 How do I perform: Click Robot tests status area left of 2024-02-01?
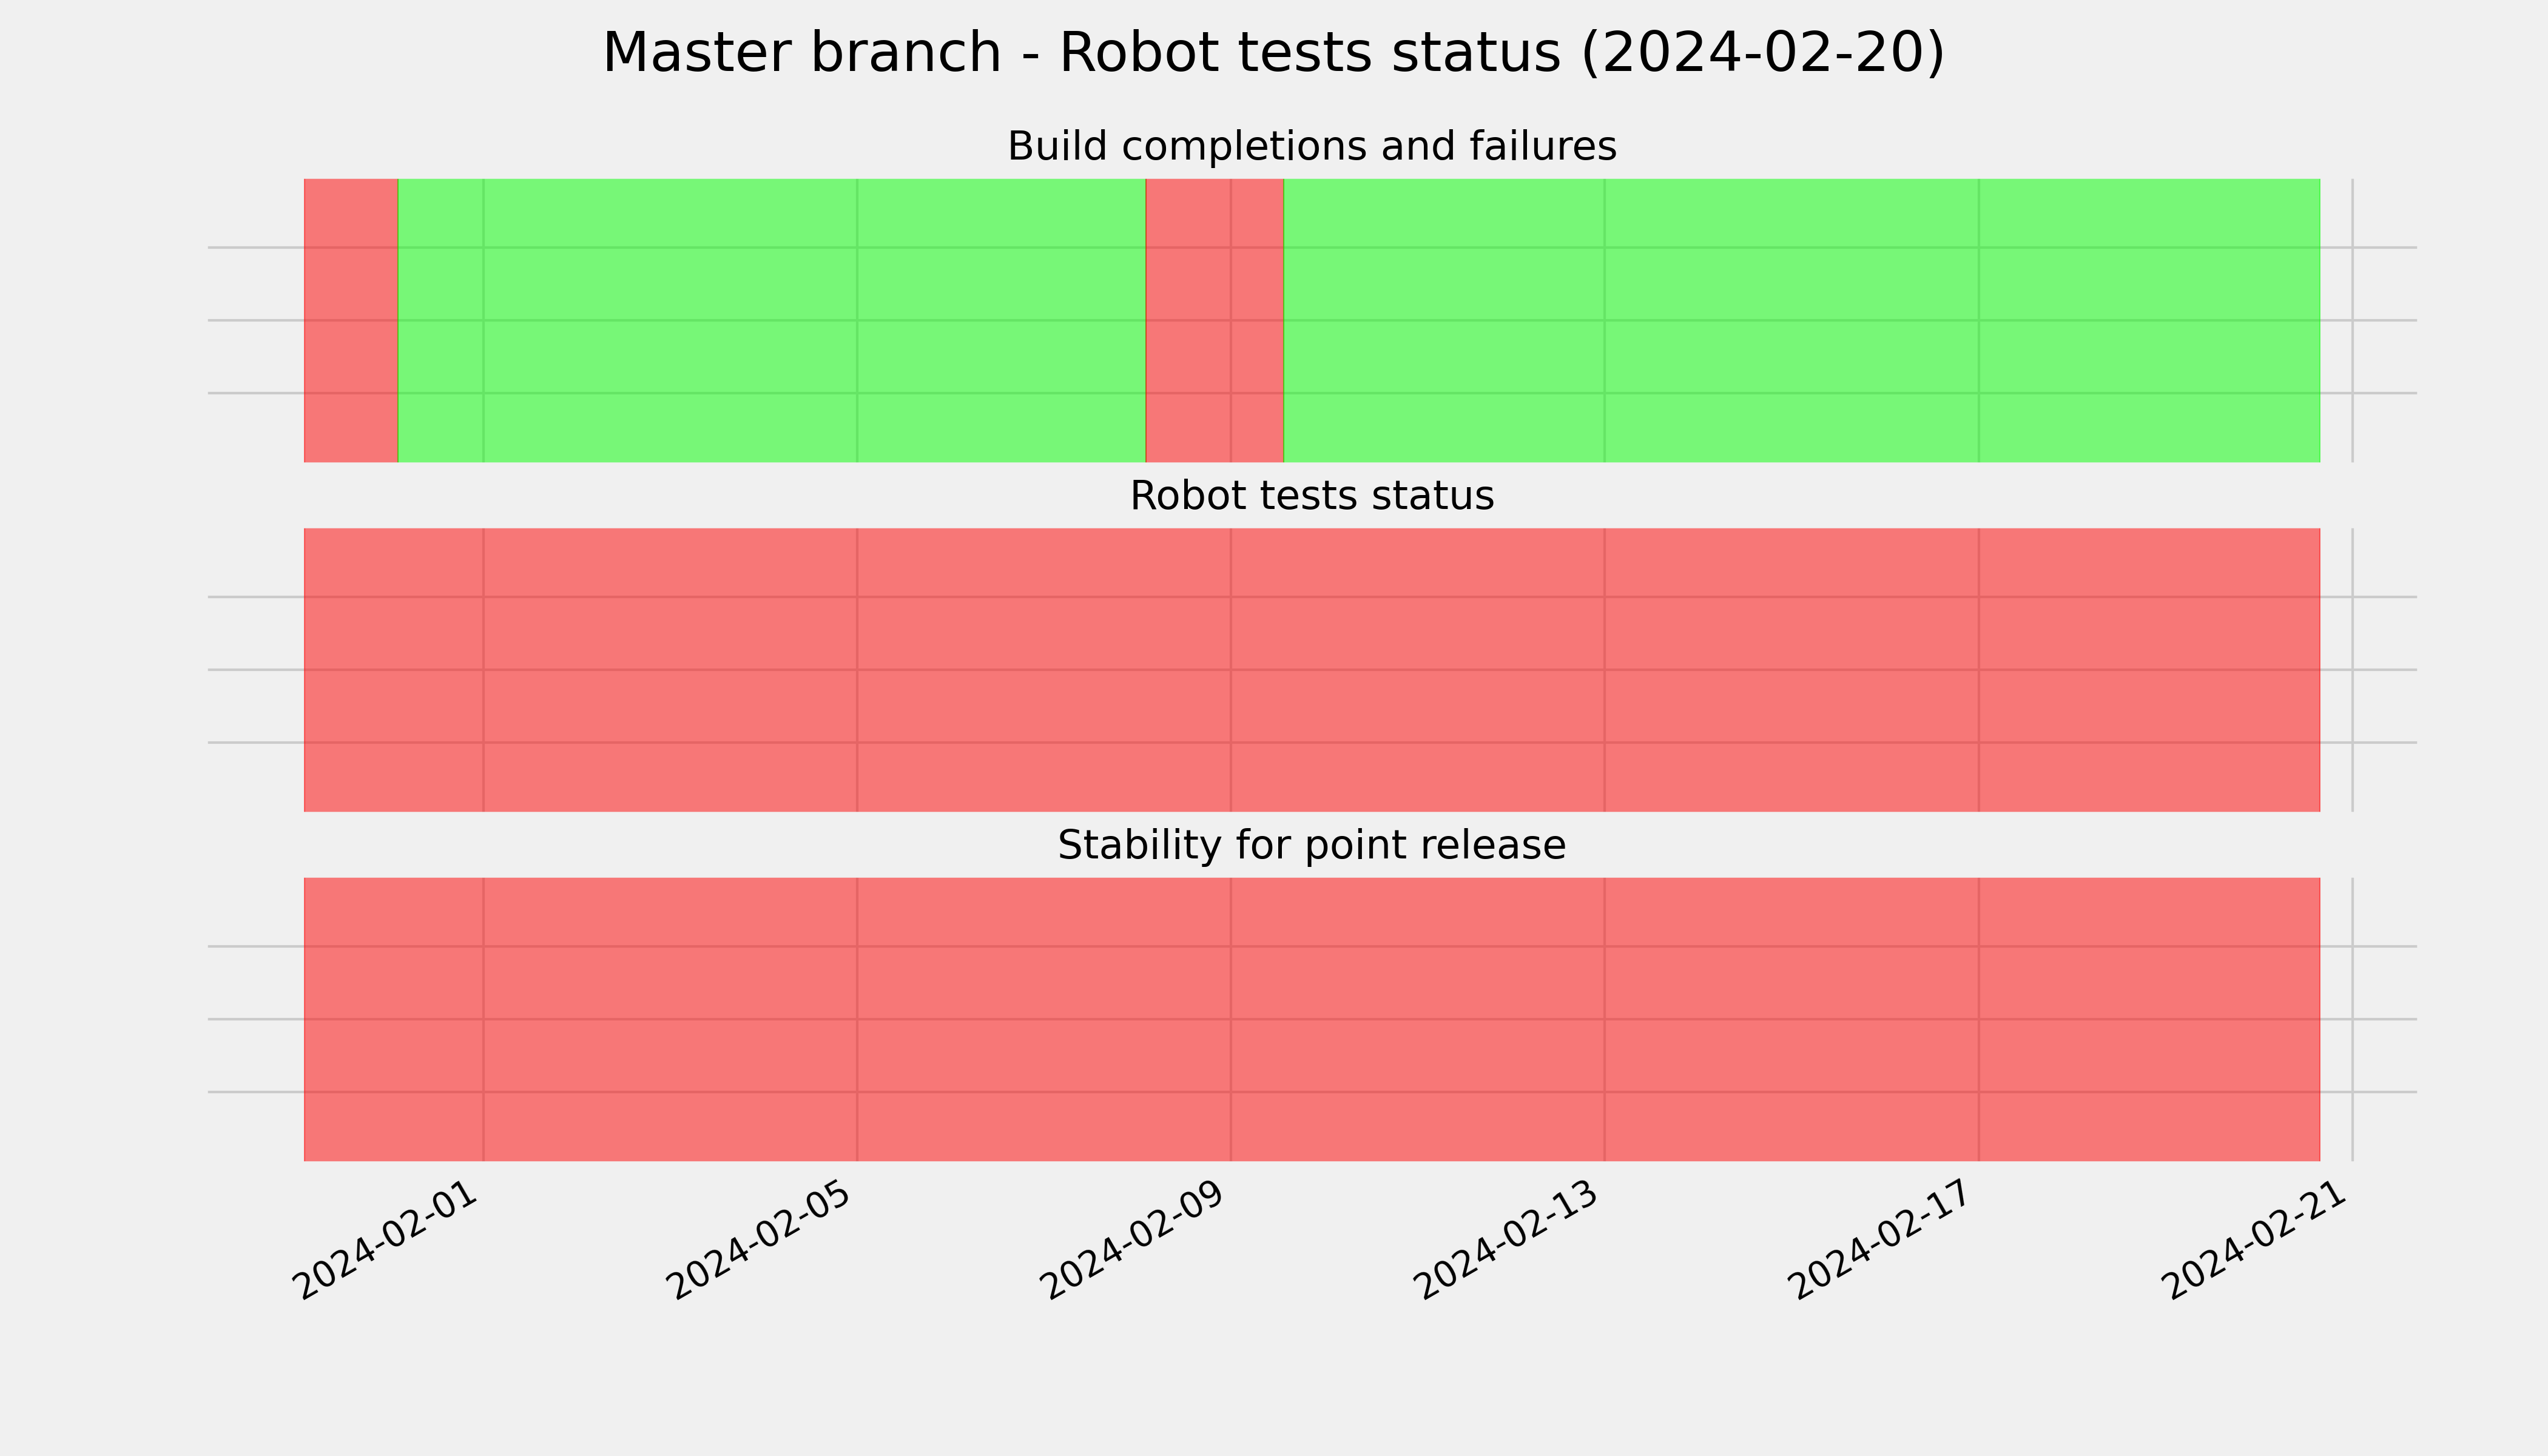tap(394, 670)
